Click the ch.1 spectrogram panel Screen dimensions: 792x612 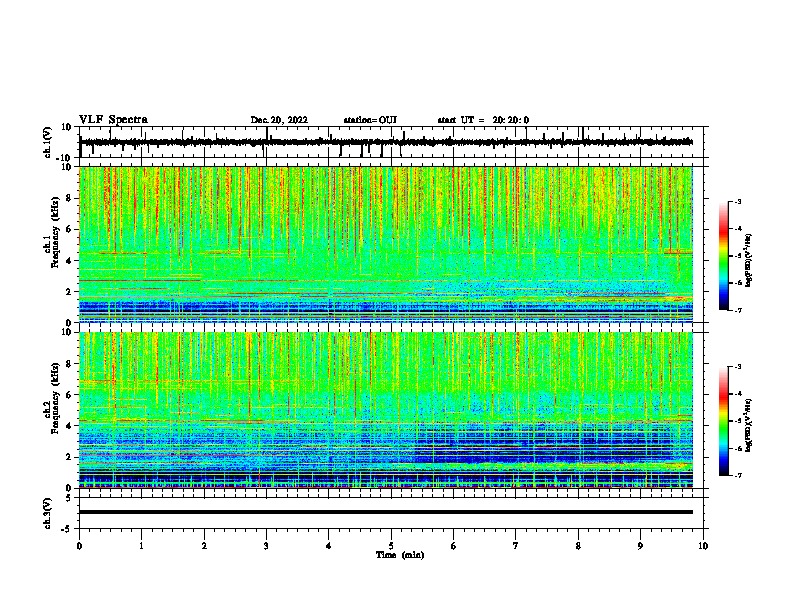point(386,244)
